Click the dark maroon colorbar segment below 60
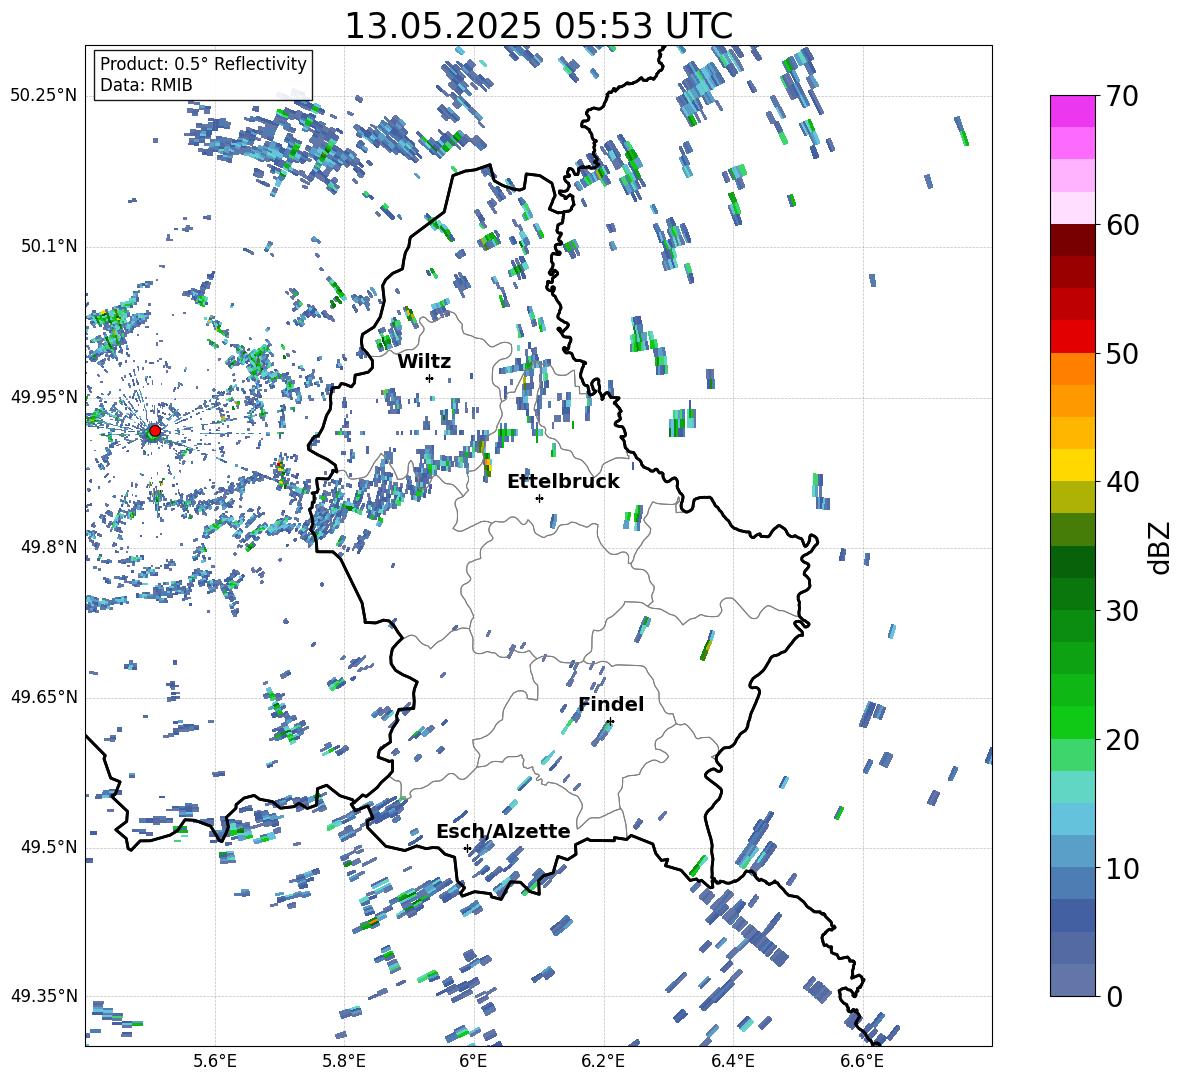This screenshot has height=1081, width=1184. tap(1073, 240)
